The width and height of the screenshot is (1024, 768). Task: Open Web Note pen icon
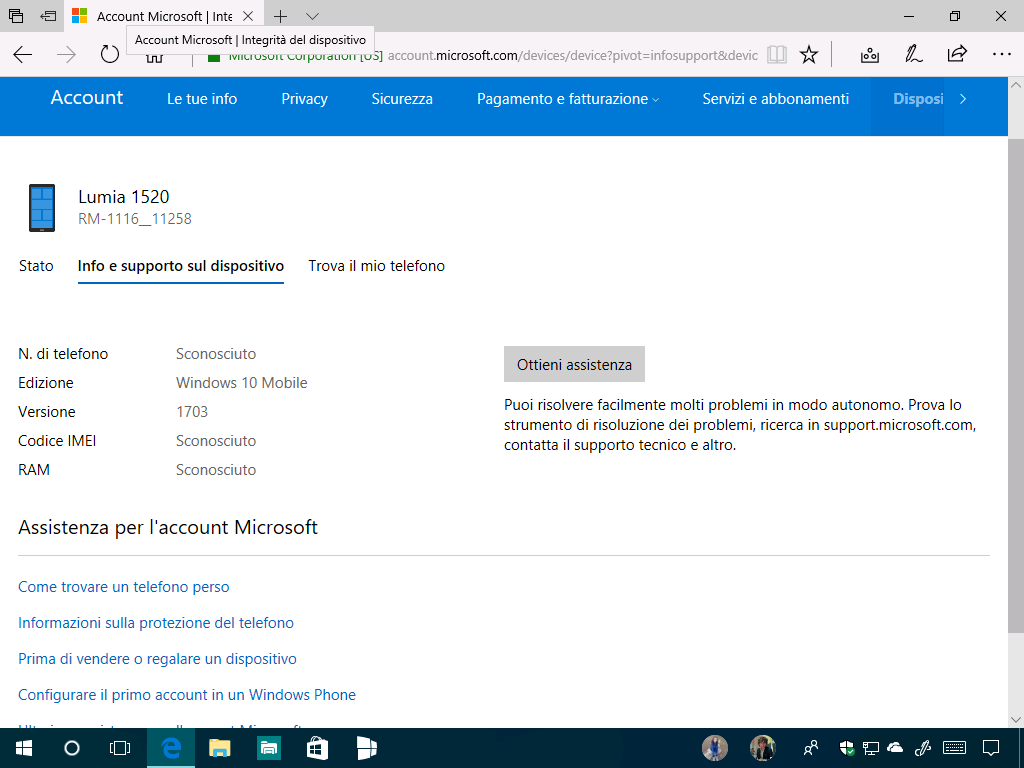pyautogui.click(x=913, y=55)
